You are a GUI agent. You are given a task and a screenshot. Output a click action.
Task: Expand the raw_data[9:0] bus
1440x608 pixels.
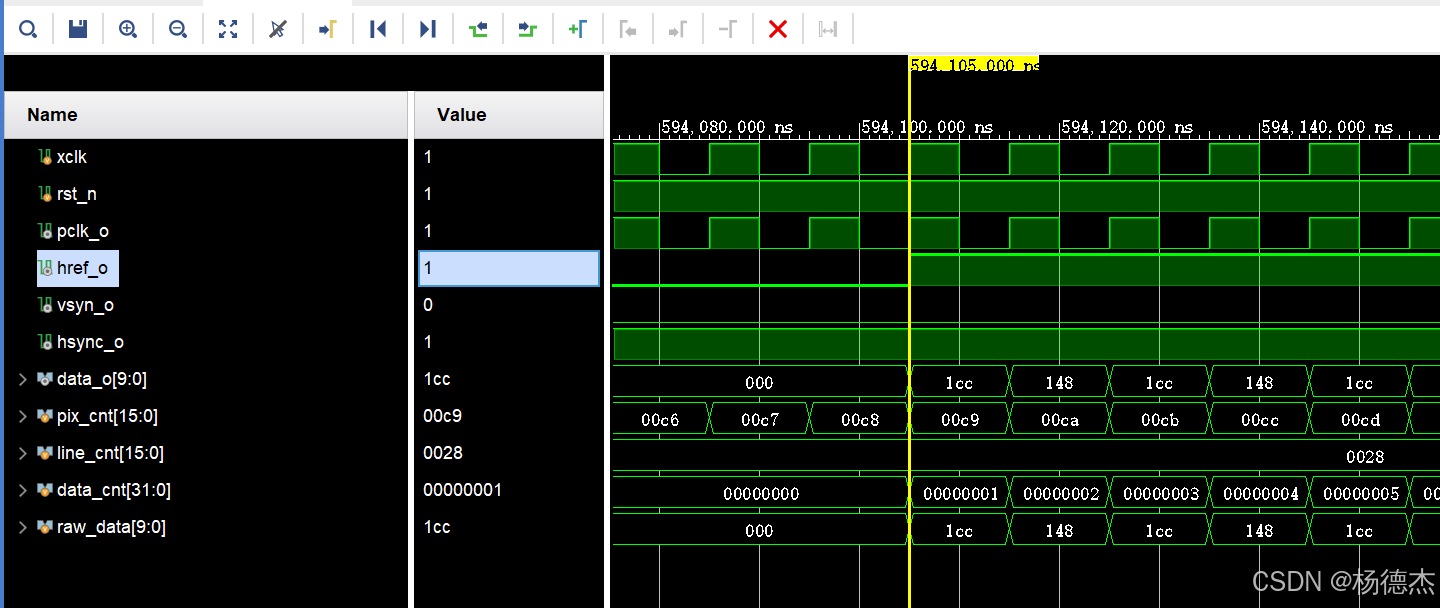[22, 527]
